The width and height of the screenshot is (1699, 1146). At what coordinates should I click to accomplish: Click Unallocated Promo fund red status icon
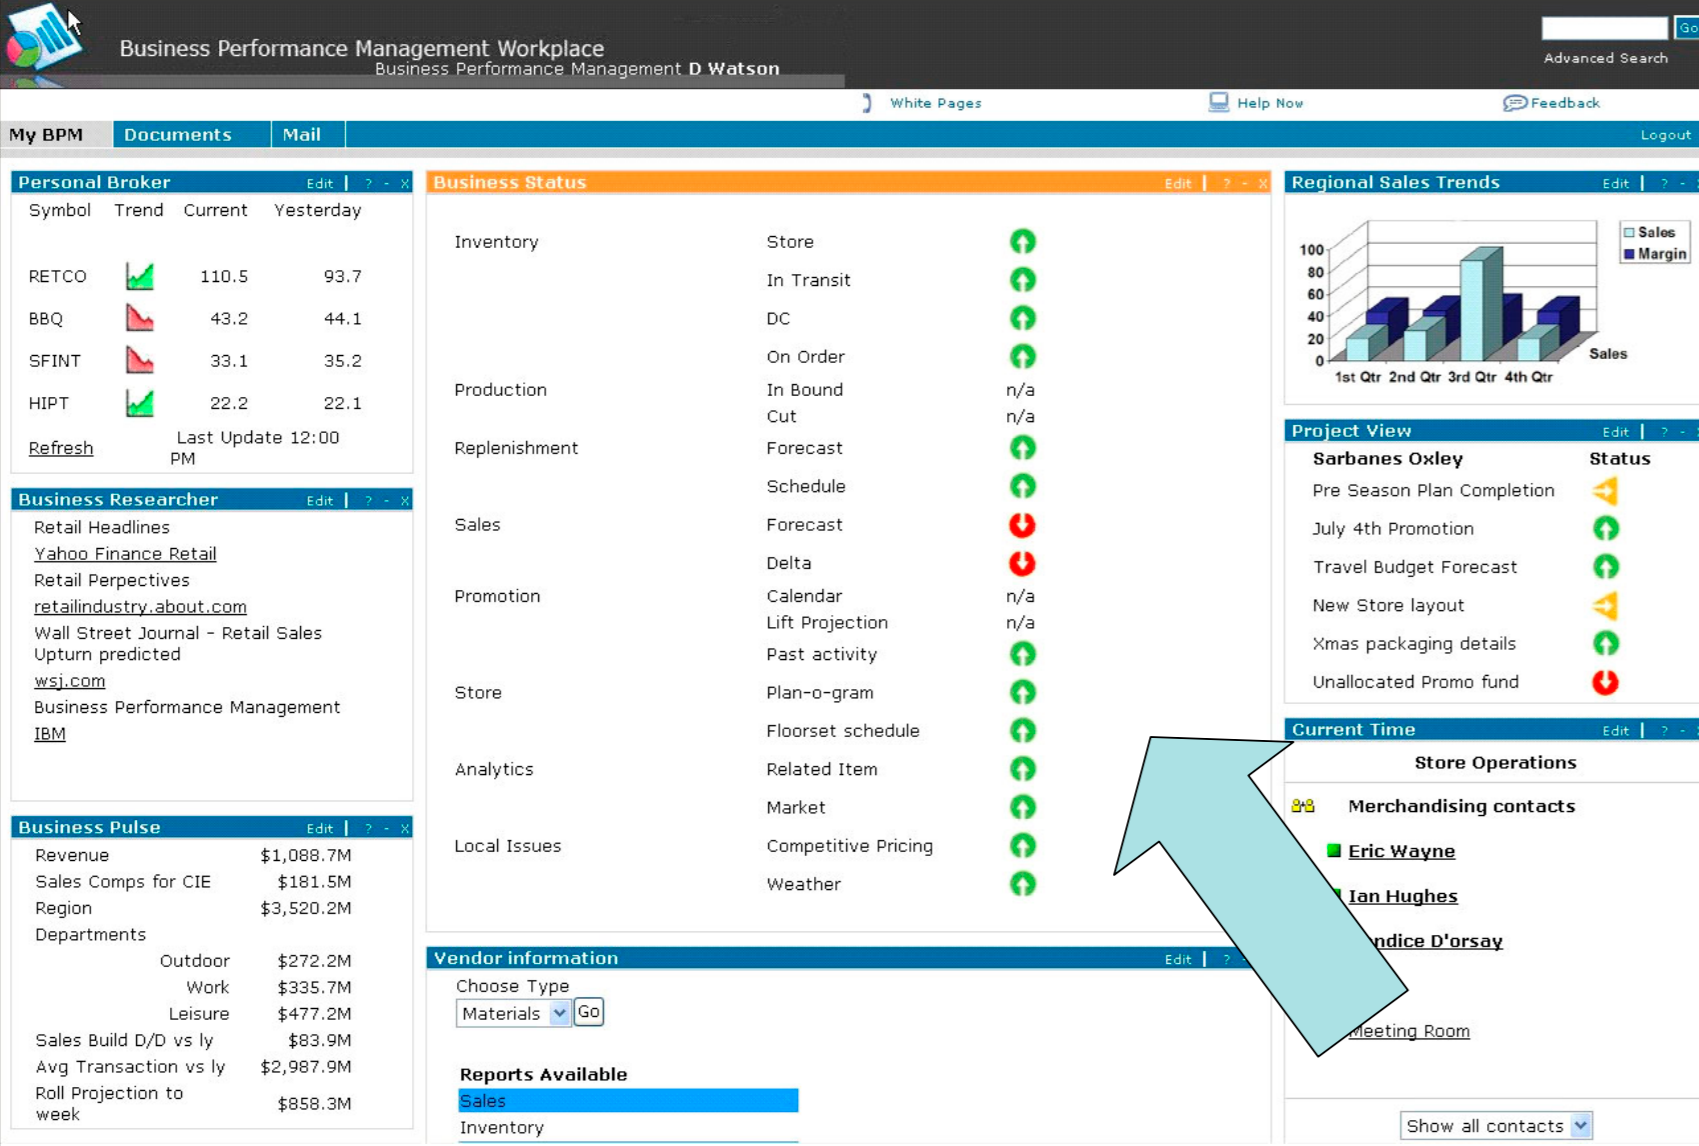point(1605,682)
